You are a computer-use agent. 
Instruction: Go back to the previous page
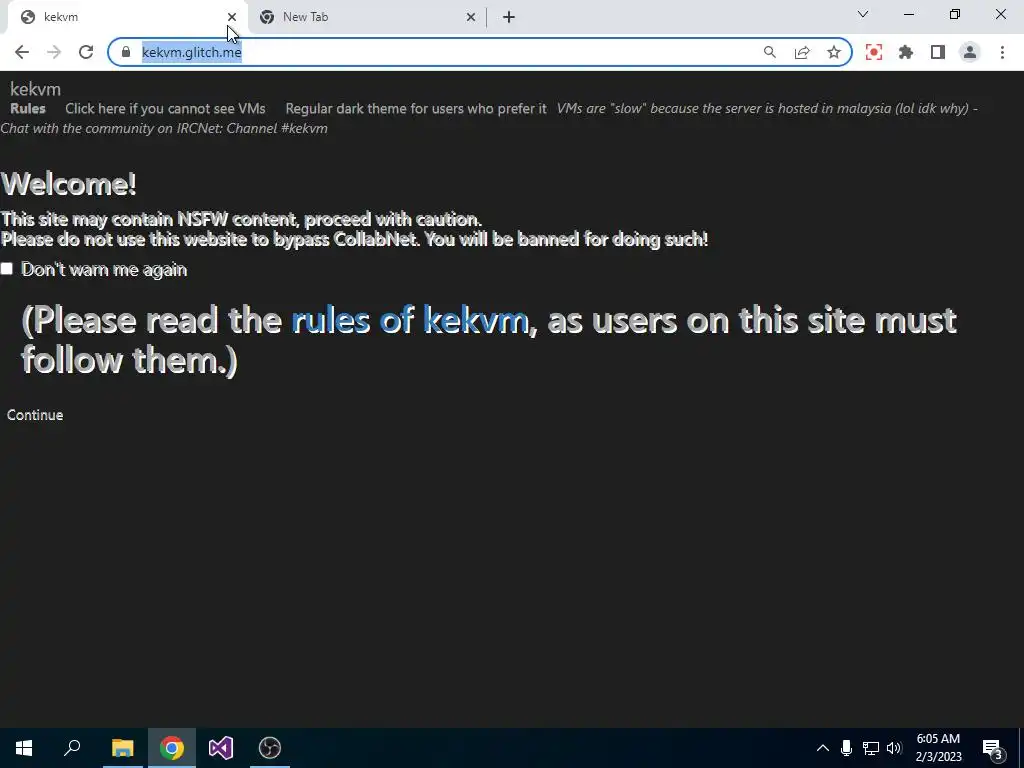(22, 52)
